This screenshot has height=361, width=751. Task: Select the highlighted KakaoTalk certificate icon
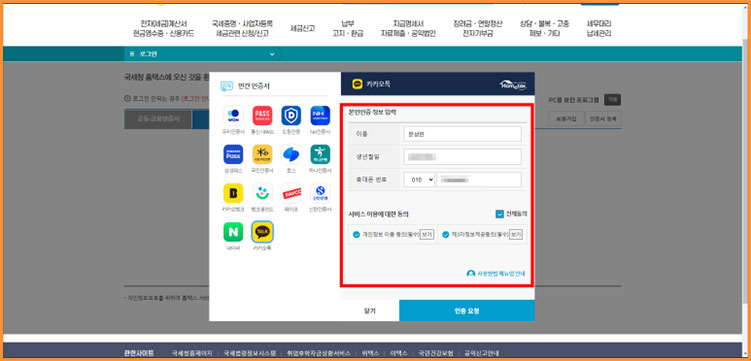point(262,232)
